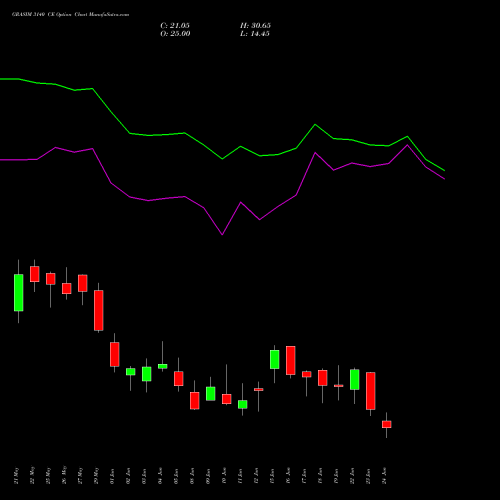Click the green candle above 11 Jun

point(243,404)
